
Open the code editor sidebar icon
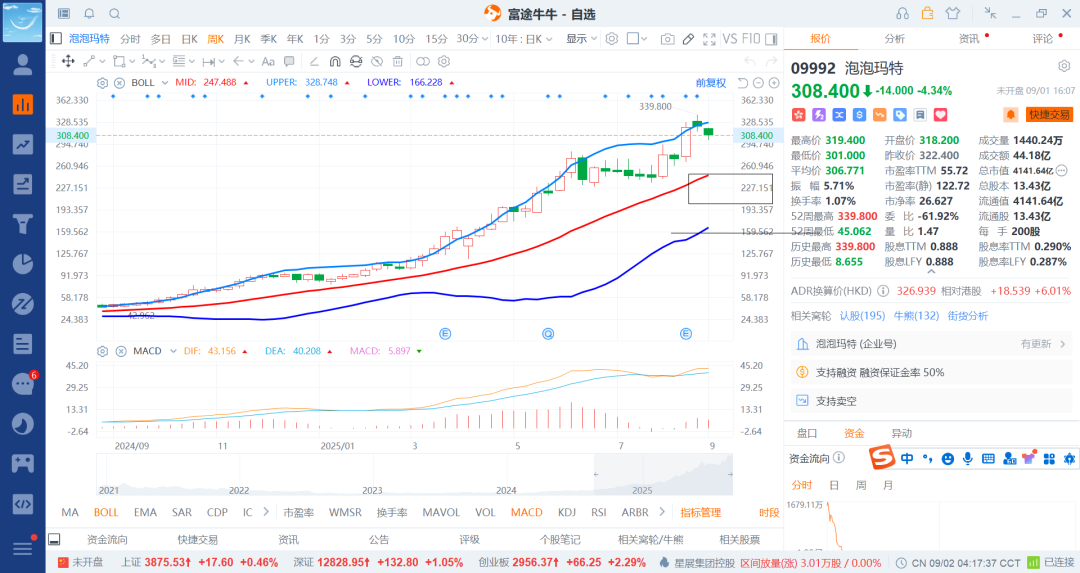tap(23, 503)
